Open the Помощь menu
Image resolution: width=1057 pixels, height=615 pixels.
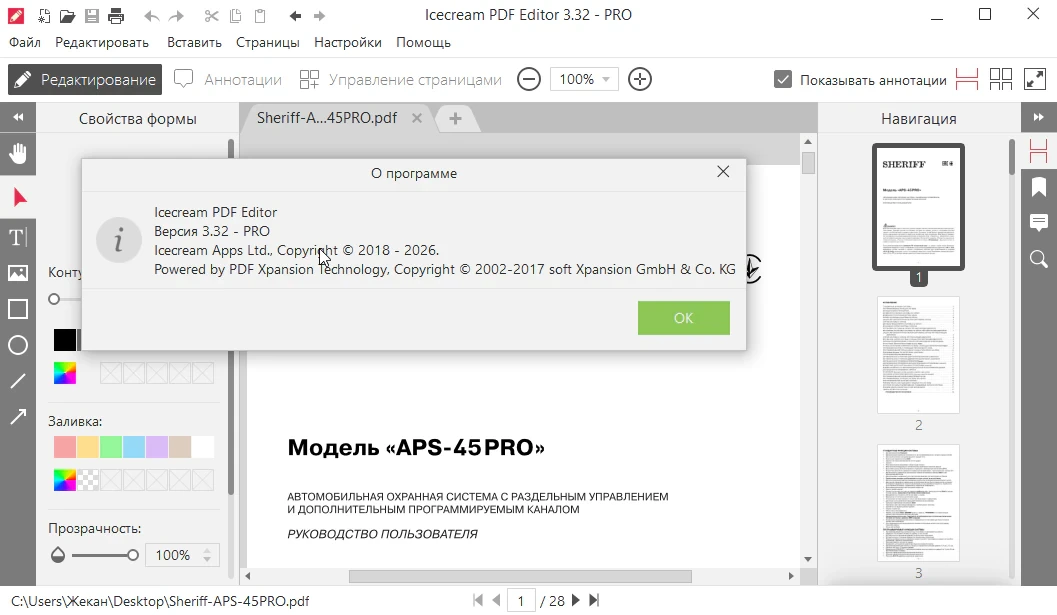pyautogui.click(x=423, y=42)
